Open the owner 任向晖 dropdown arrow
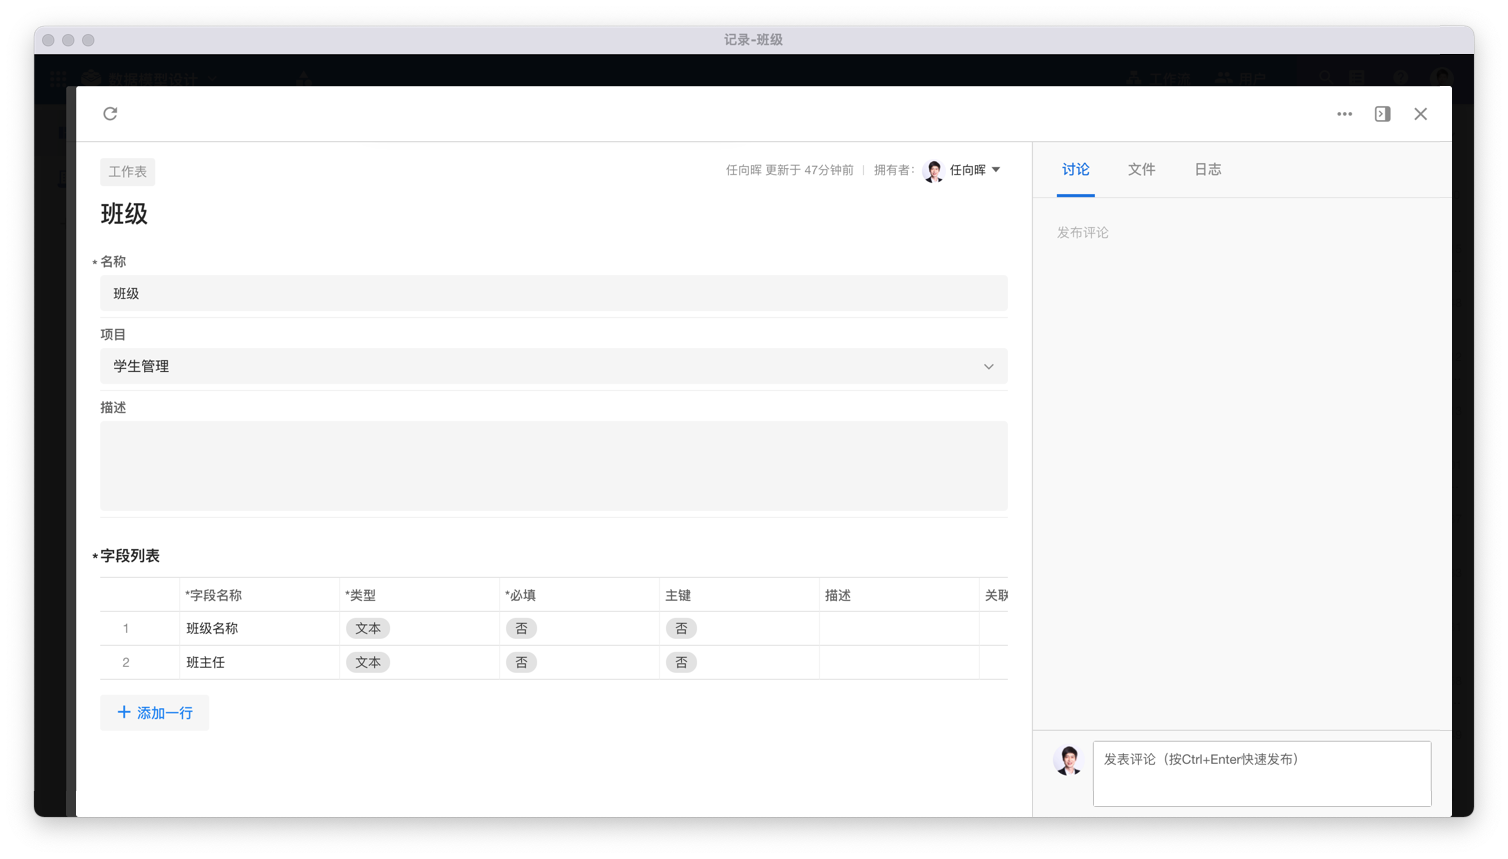The image size is (1508, 859). (x=996, y=170)
